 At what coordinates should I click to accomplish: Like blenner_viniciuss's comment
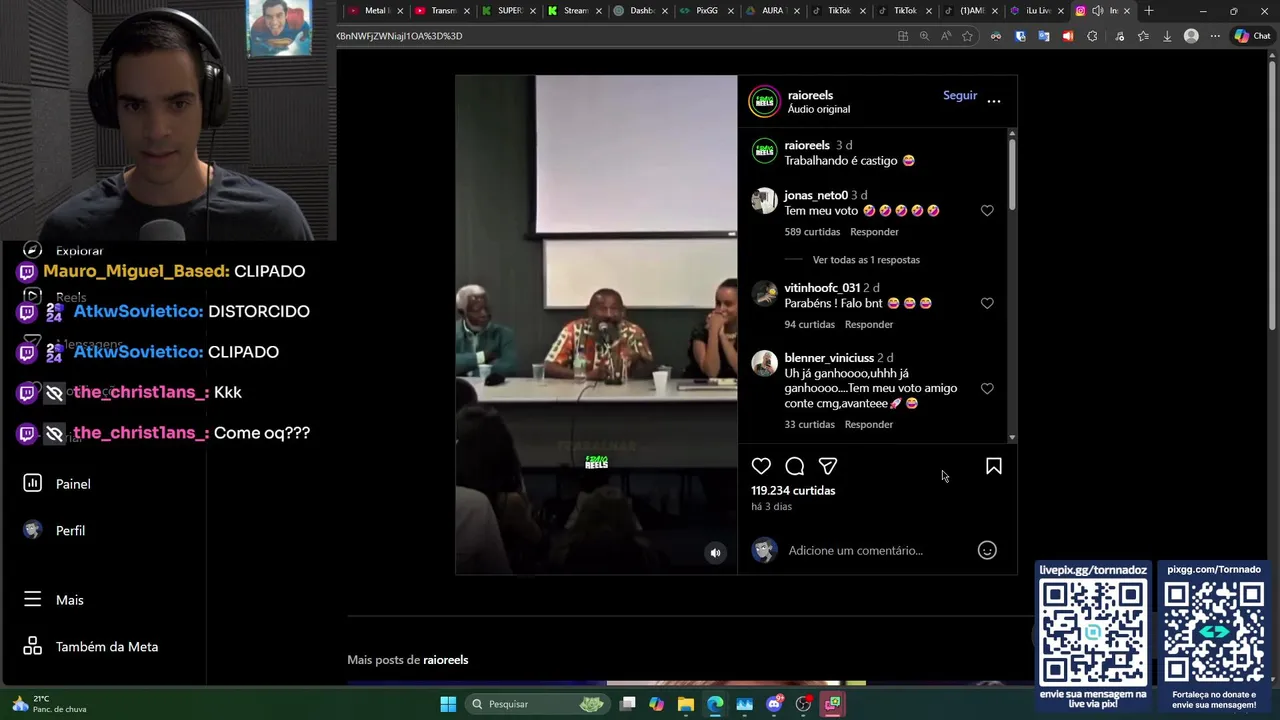point(987,388)
